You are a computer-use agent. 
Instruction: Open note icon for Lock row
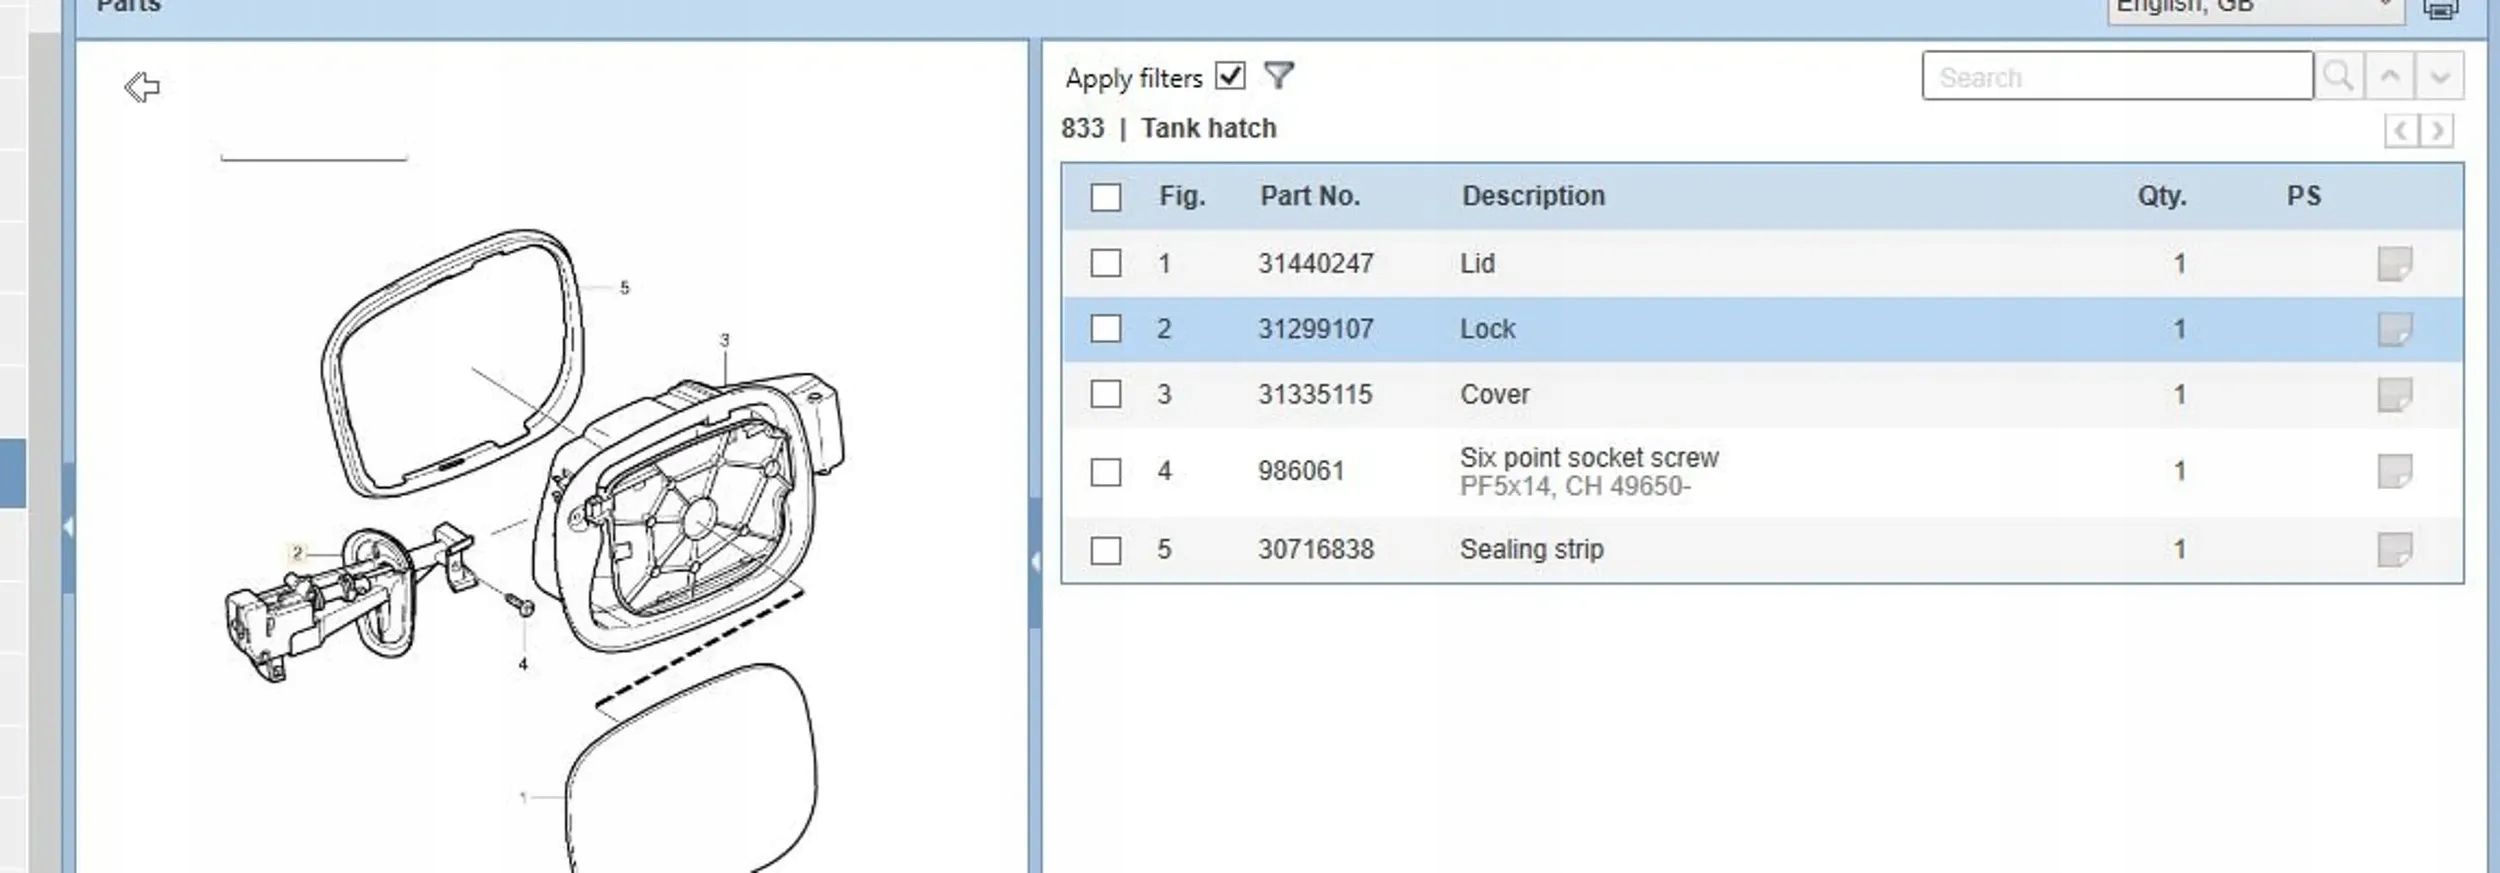tap(2394, 329)
